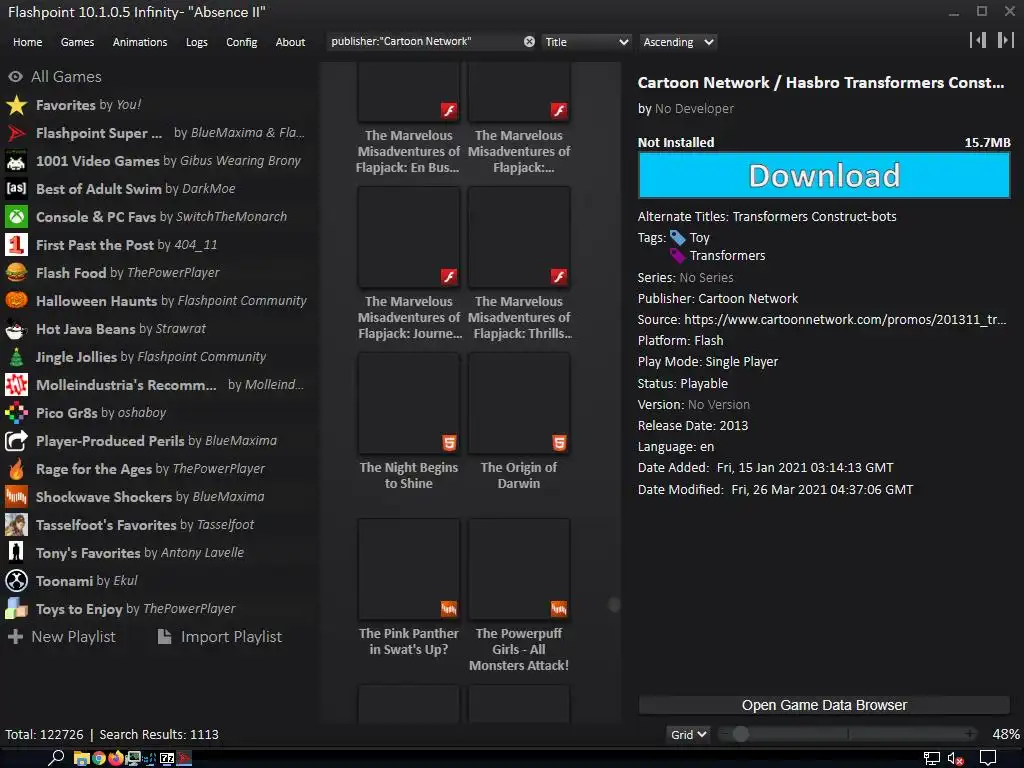This screenshot has height=768, width=1024.
Task: Select Flapjack: En Bus... game thumbnail
Action: tap(409, 92)
